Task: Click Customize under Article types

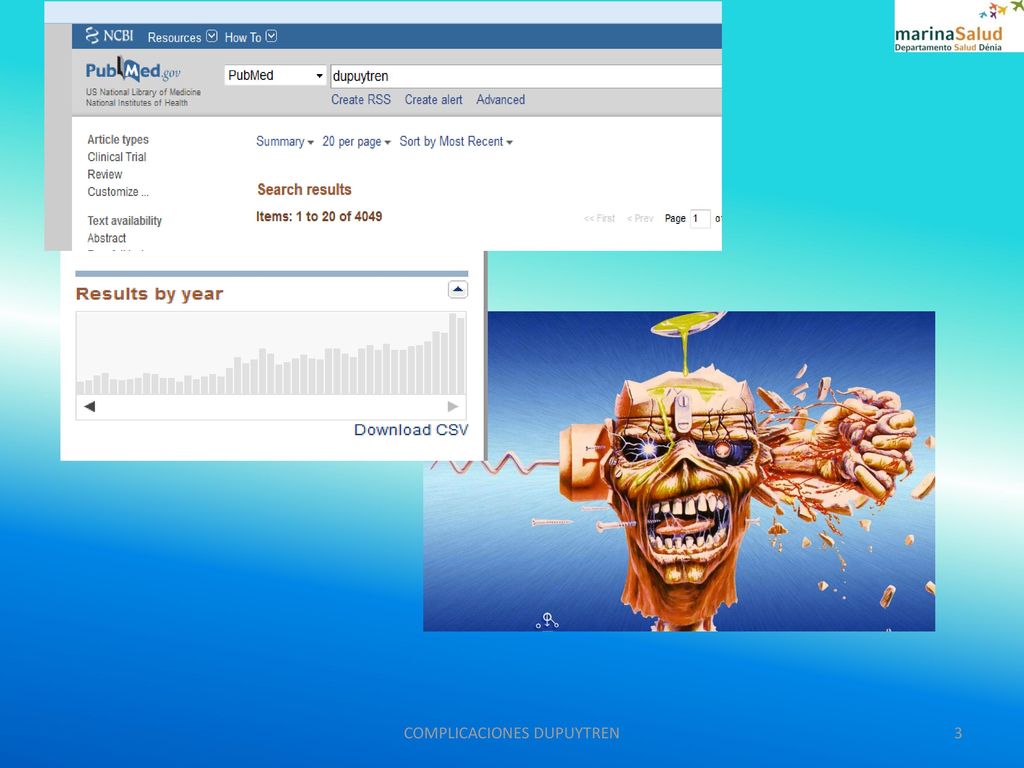Action: point(118,192)
